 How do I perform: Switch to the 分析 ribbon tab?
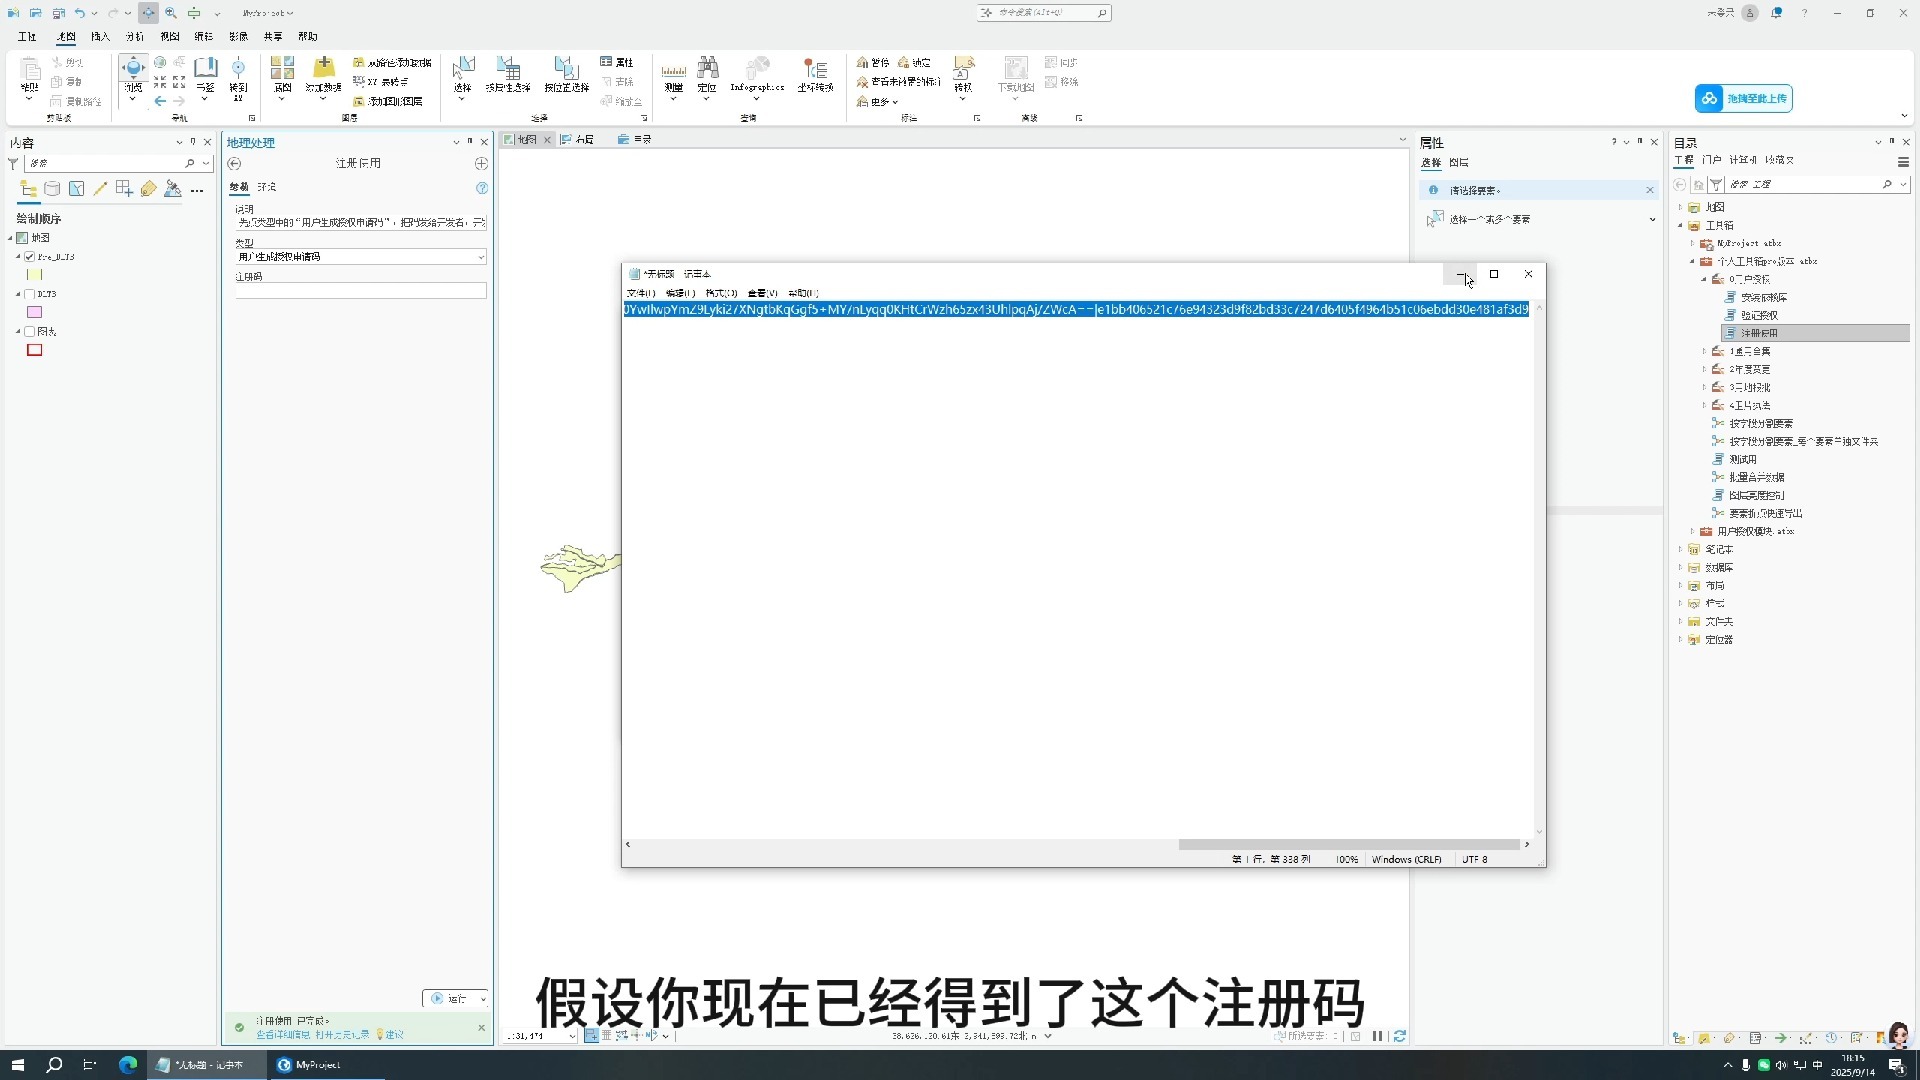(x=135, y=36)
